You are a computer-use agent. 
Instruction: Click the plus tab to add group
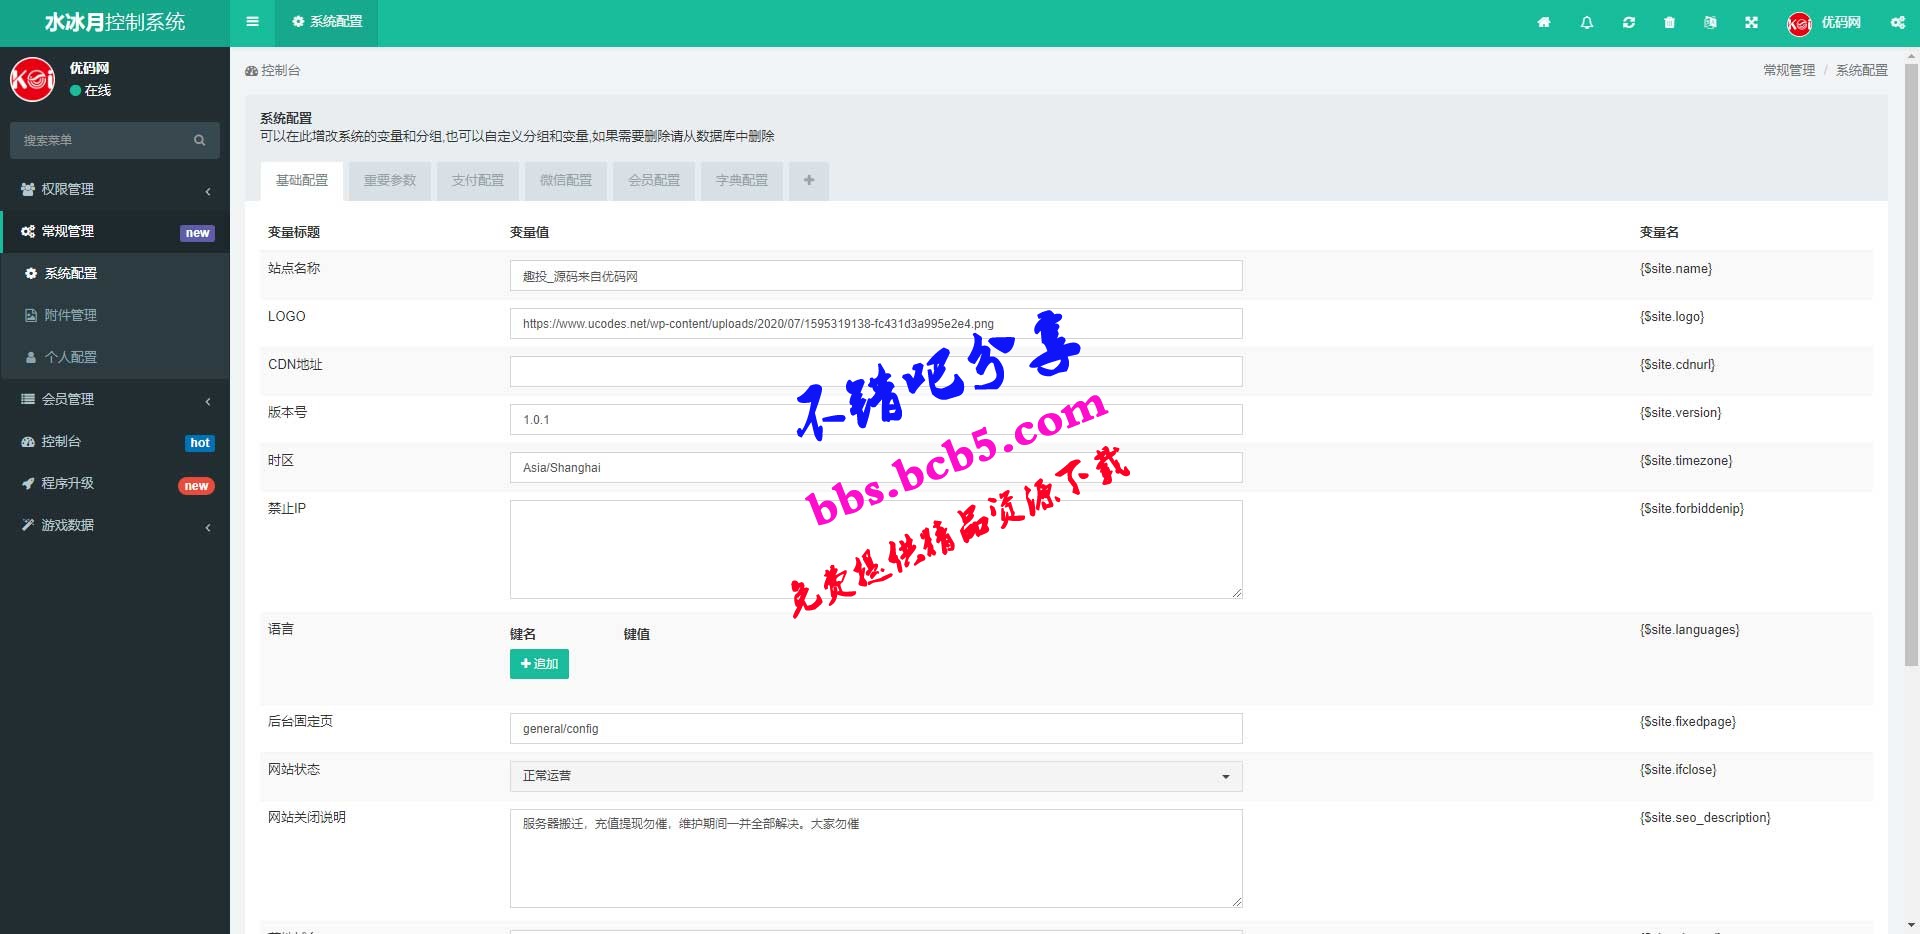pyautogui.click(x=809, y=181)
